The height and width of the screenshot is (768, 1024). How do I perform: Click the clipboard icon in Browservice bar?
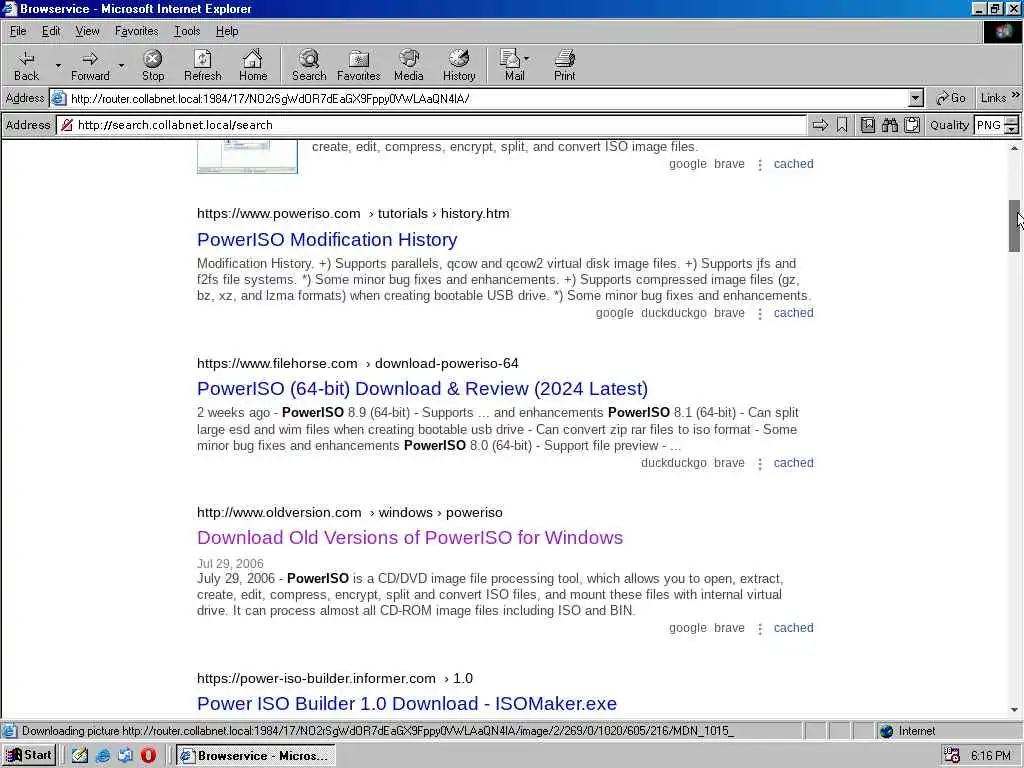pos(912,125)
